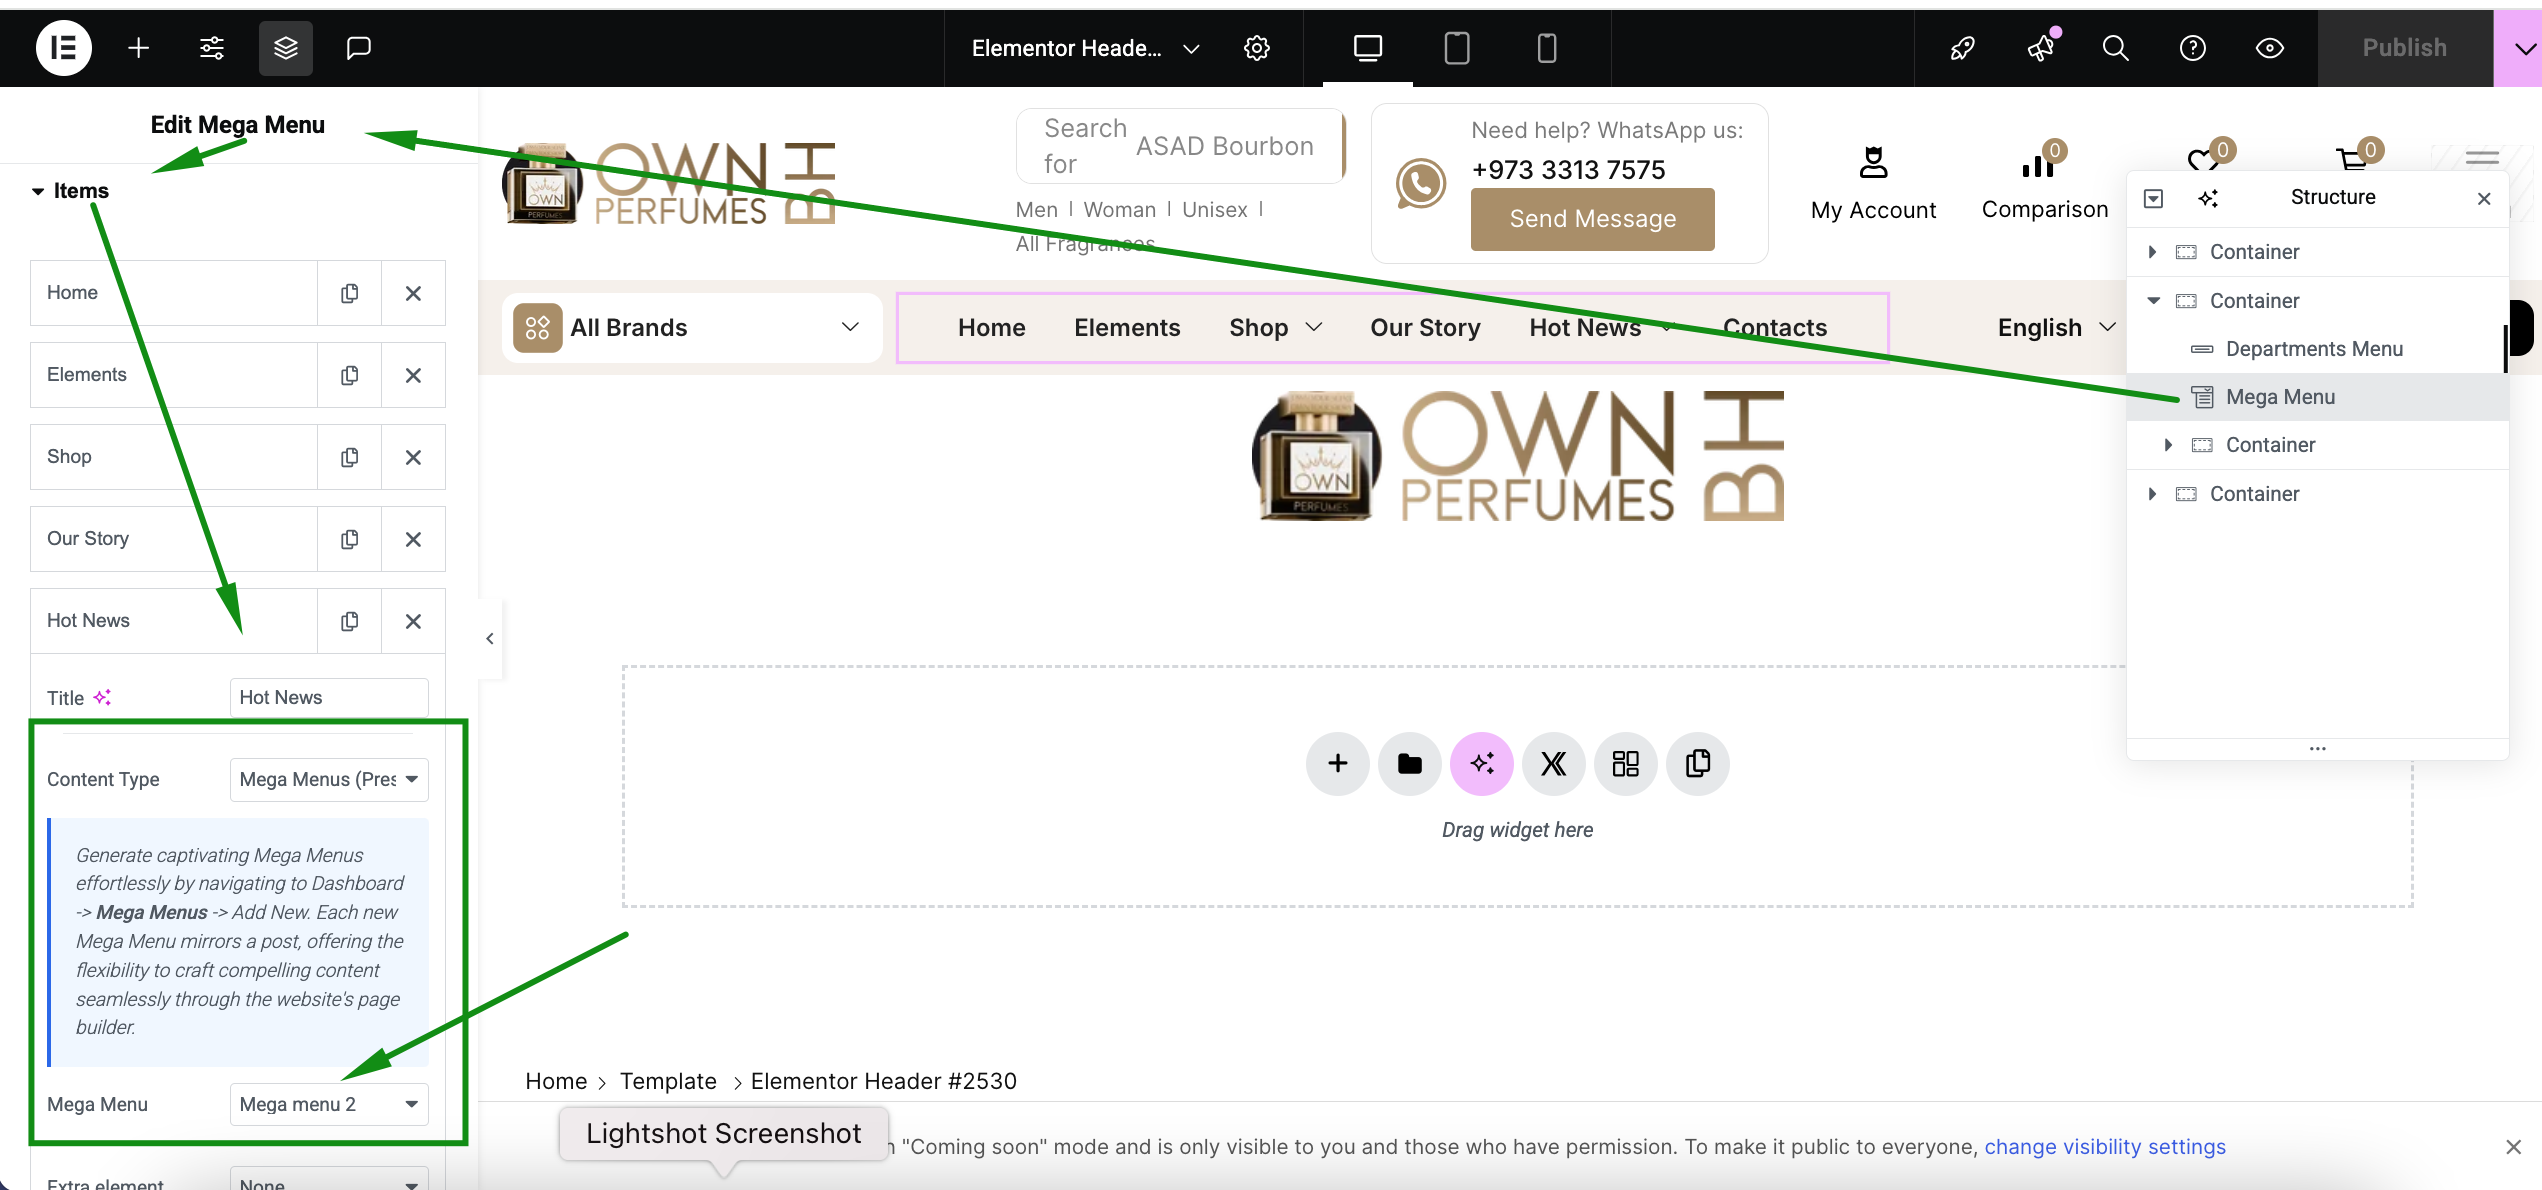Switch to tablet device view
Image resolution: width=2542 pixels, height=1190 pixels.
click(1457, 48)
